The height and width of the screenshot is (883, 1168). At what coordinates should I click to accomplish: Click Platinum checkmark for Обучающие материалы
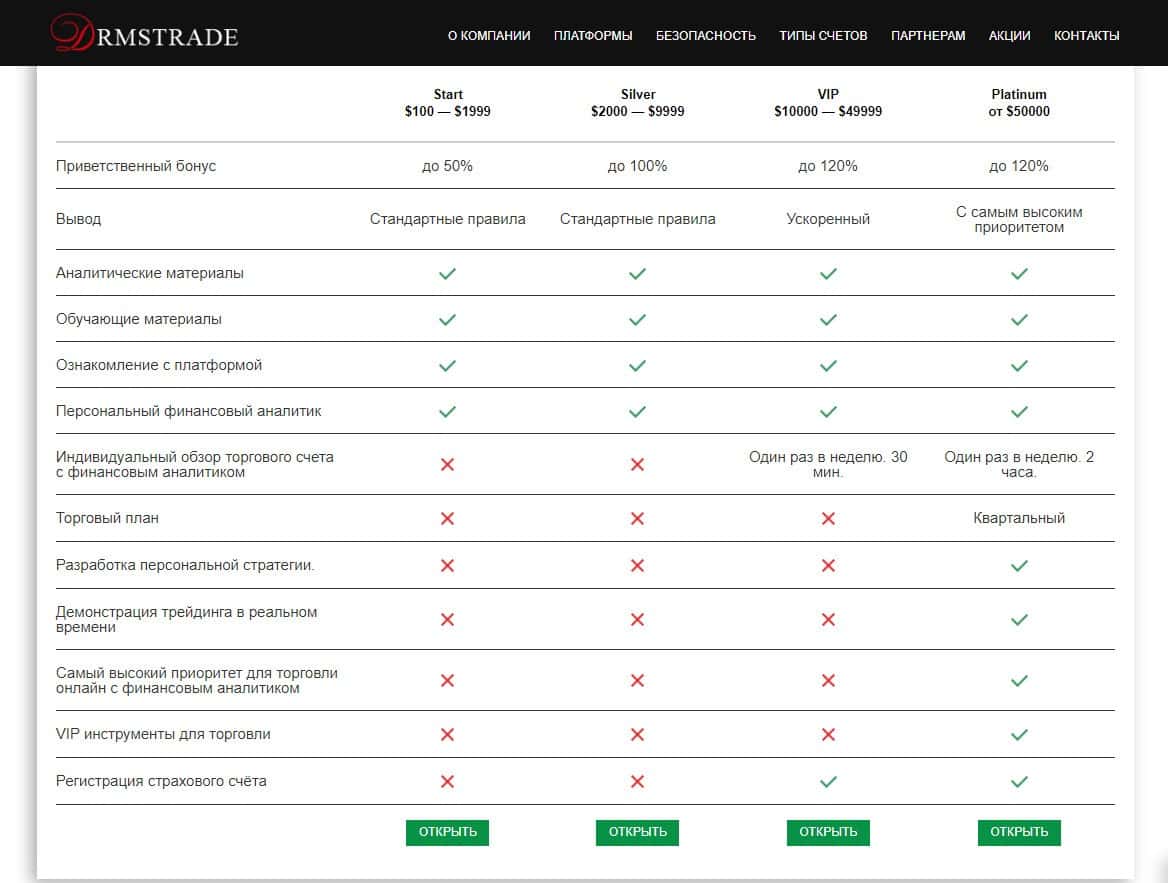1019,319
